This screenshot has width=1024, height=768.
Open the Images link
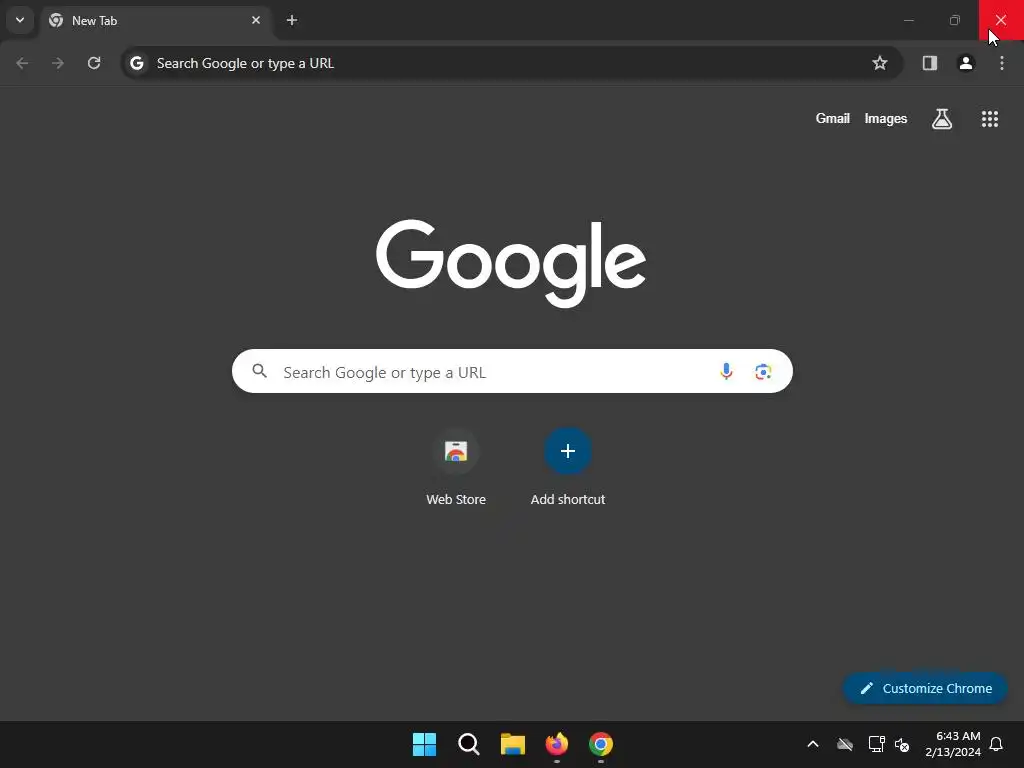[x=886, y=119]
